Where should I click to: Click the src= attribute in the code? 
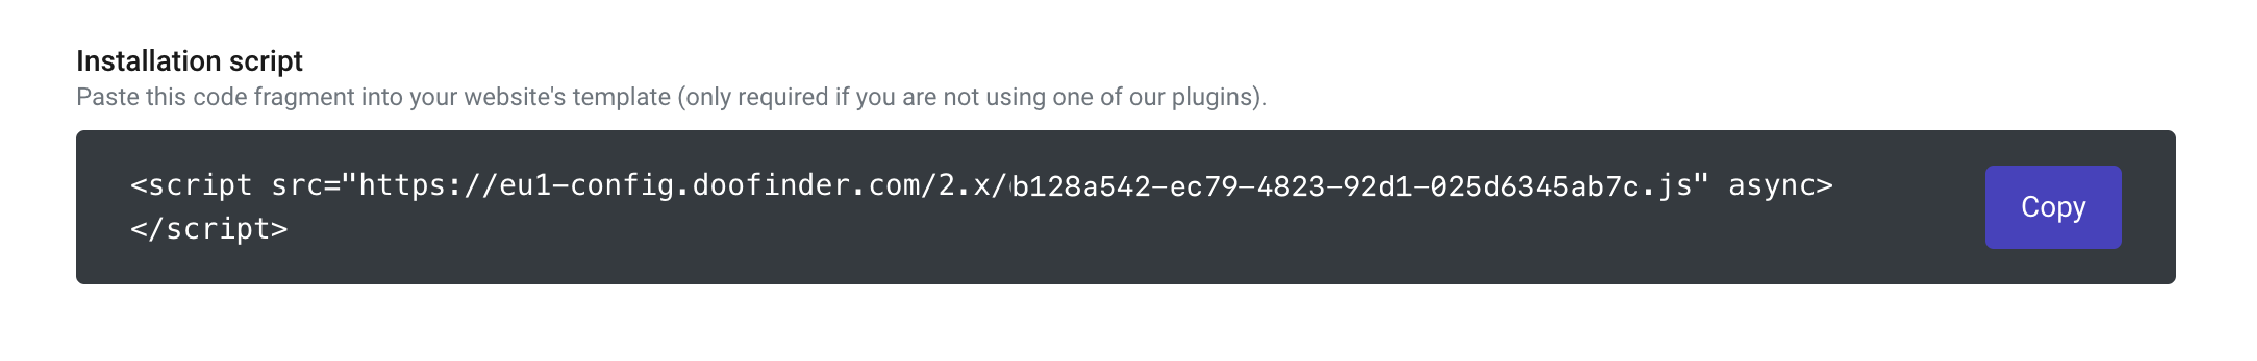(305, 185)
